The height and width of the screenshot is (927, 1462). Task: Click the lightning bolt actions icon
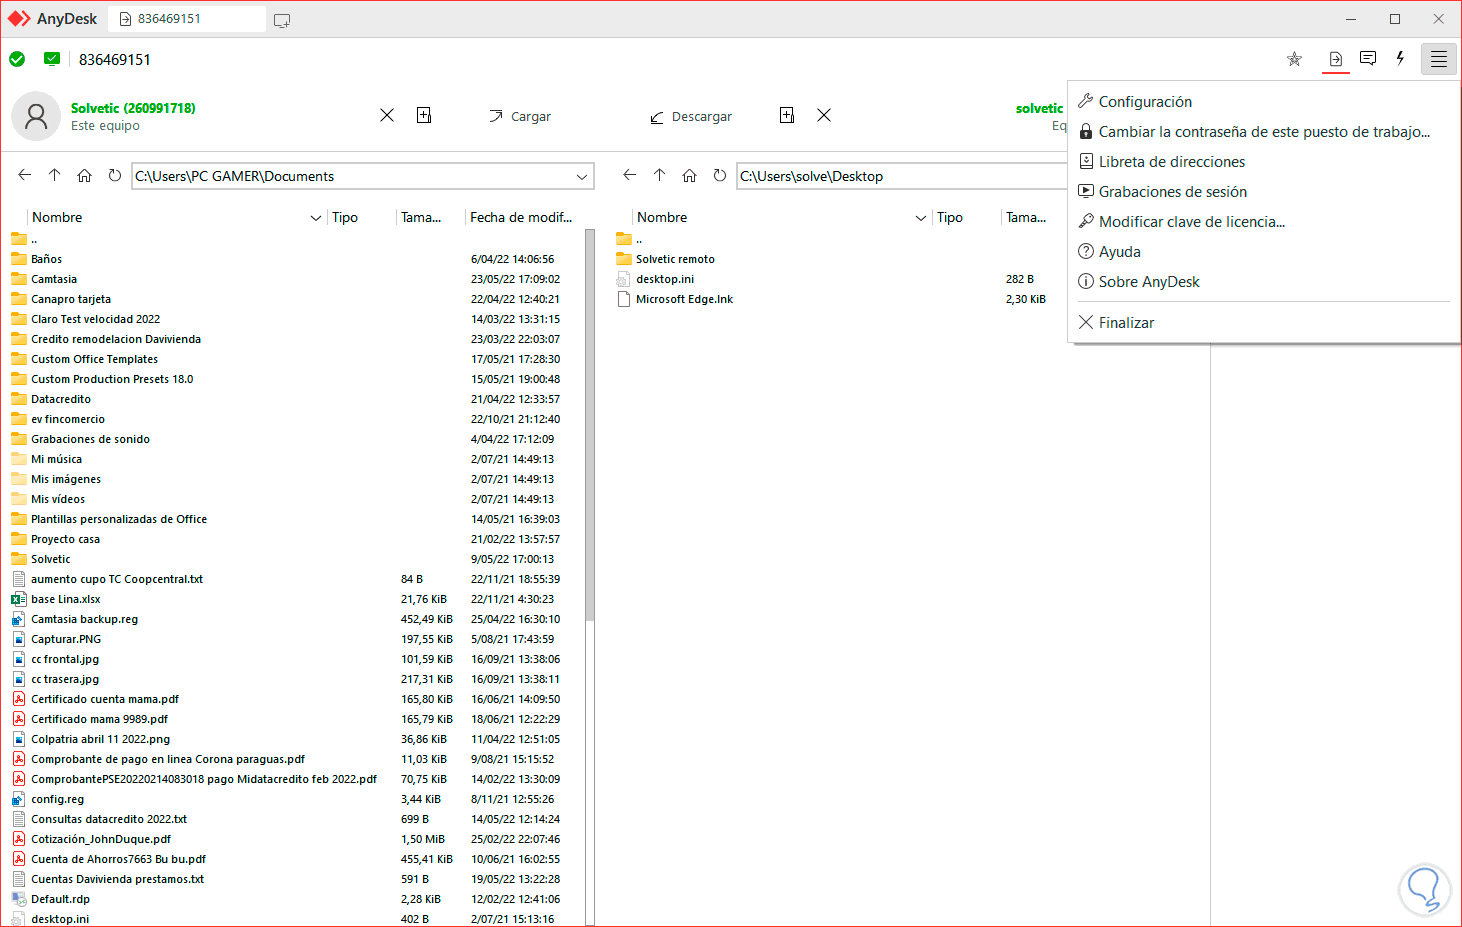(1400, 59)
